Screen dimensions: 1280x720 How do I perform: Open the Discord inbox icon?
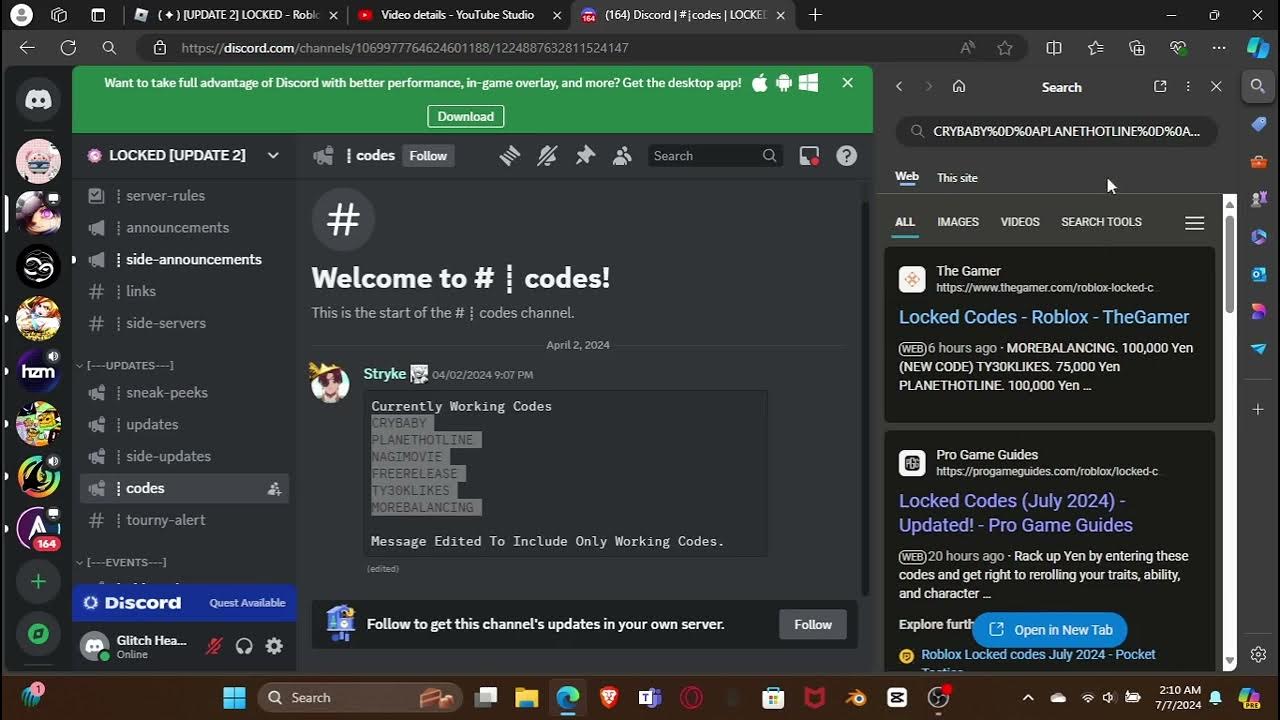coord(809,156)
